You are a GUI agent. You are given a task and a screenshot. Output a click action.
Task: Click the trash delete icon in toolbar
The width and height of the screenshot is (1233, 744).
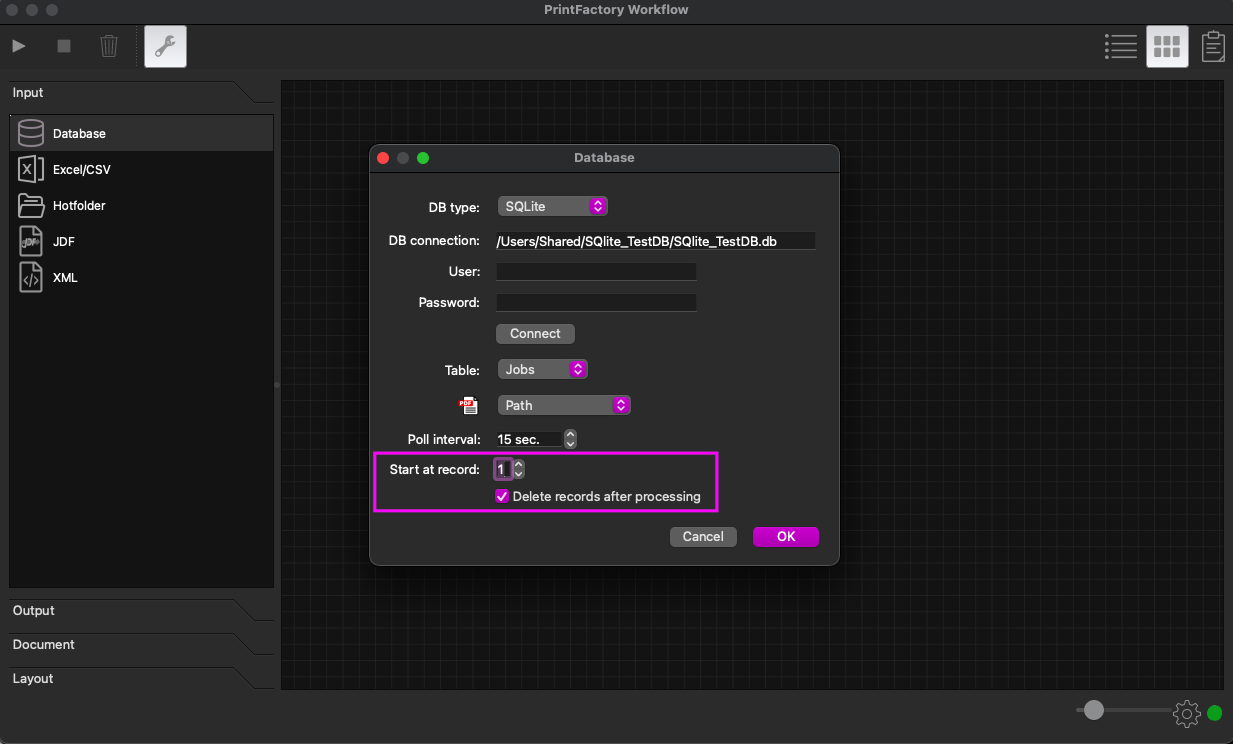(x=109, y=46)
